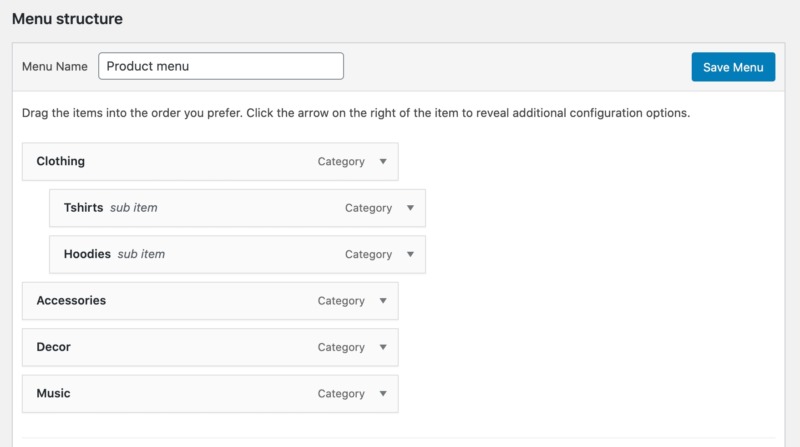Click the Category type label on Accessories
This screenshot has width=800, height=447.
[341, 301]
